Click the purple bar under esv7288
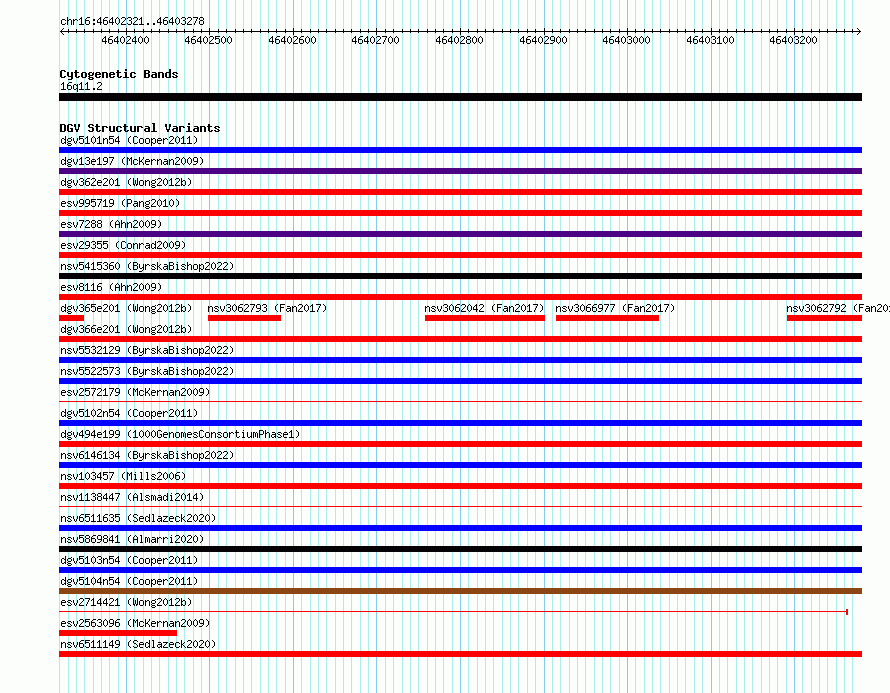This screenshot has width=890, height=693. point(460,234)
